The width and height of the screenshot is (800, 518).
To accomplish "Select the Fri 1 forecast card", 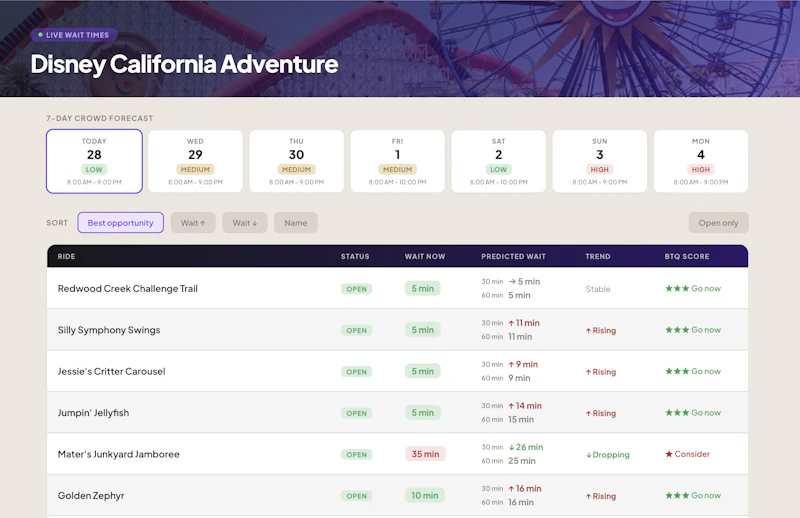I will coord(397,161).
